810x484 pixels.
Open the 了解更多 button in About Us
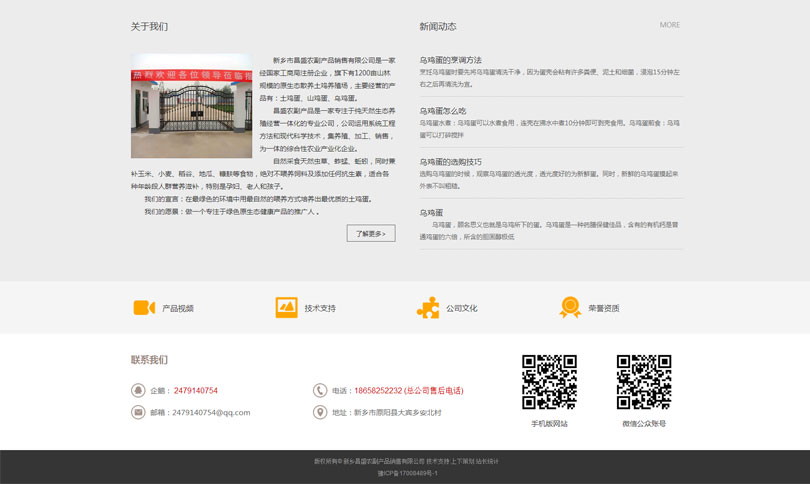click(x=371, y=233)
